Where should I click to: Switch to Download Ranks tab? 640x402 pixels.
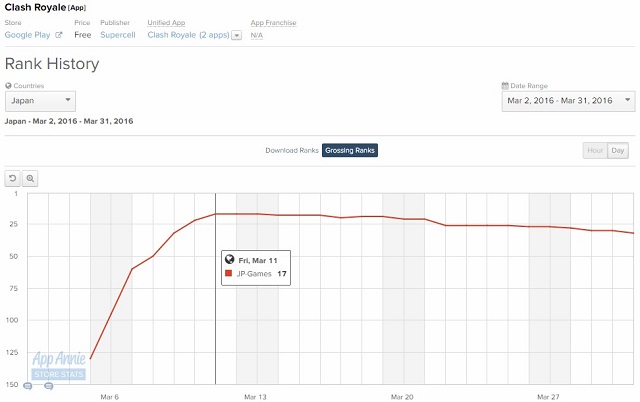[x=292, y=150]
